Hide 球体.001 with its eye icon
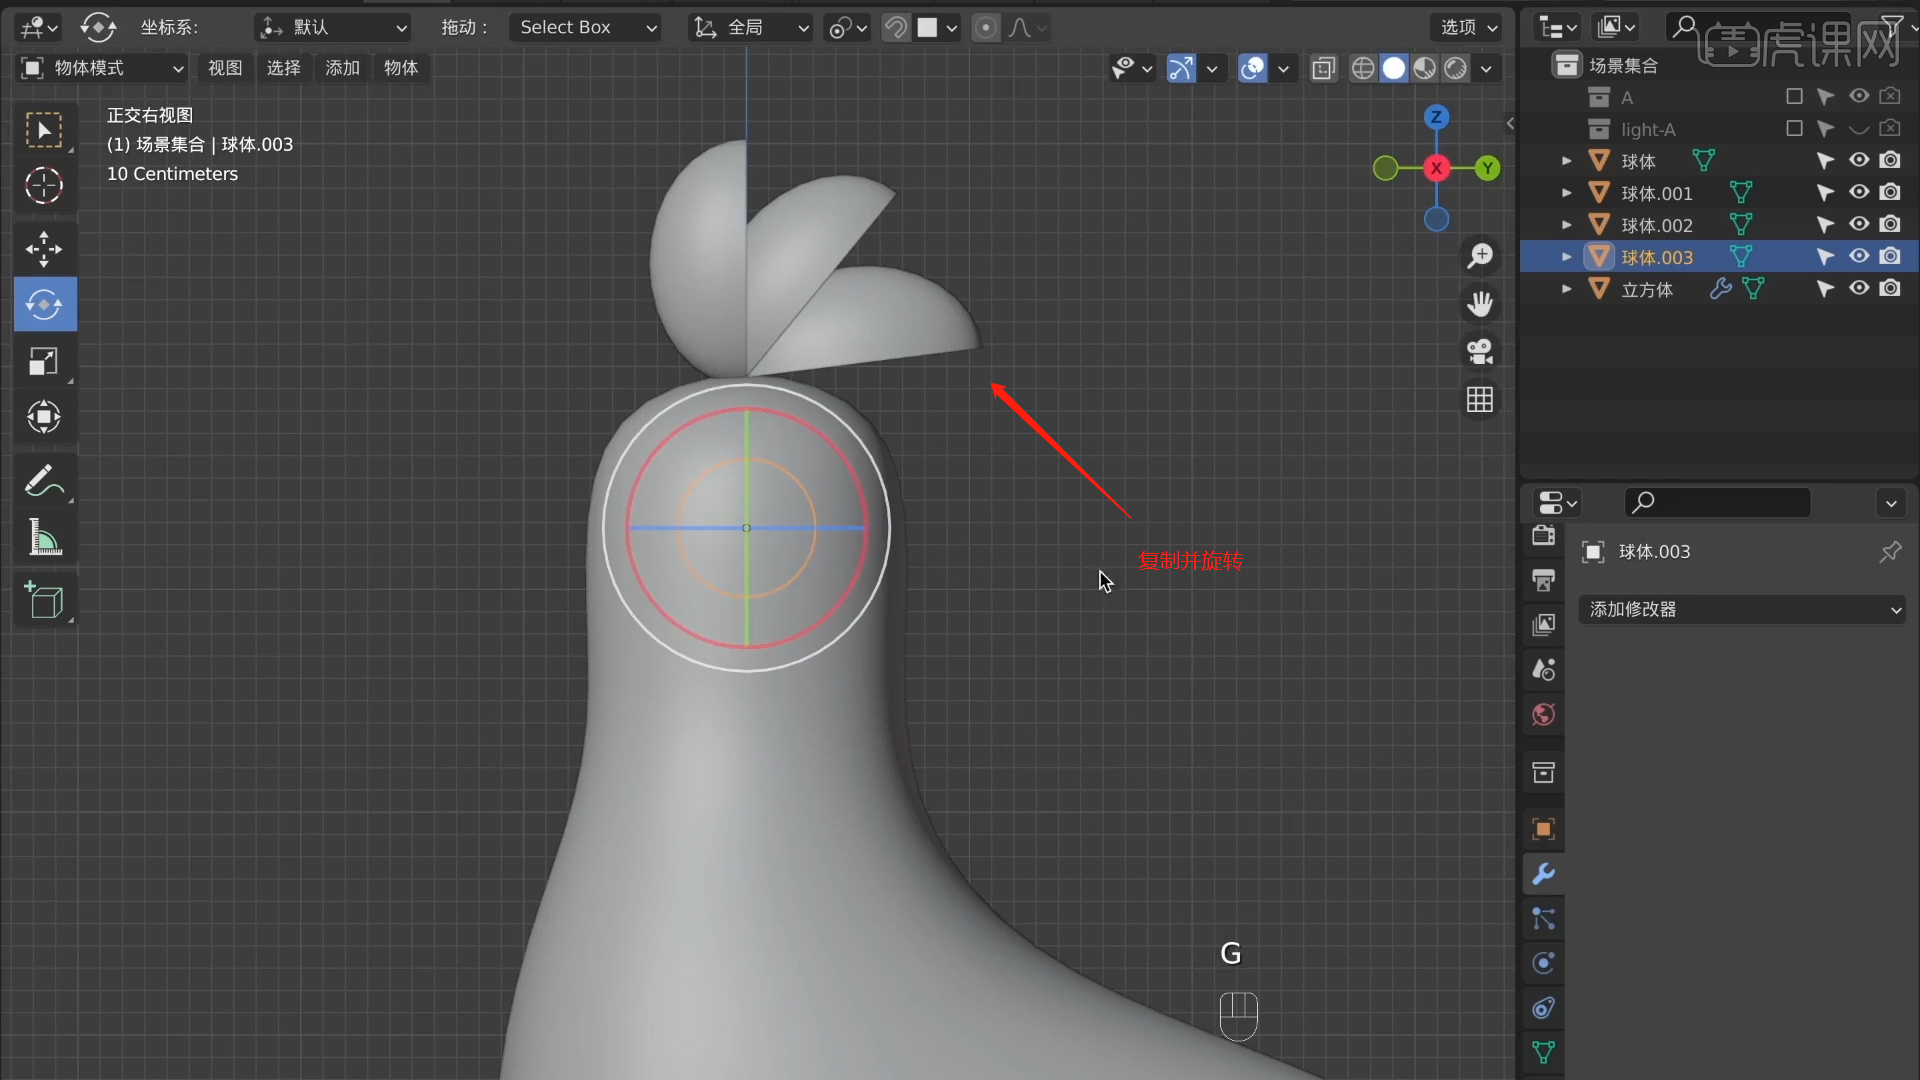This screenshot has height=1080, width=1920. (x=1859, y=192)
